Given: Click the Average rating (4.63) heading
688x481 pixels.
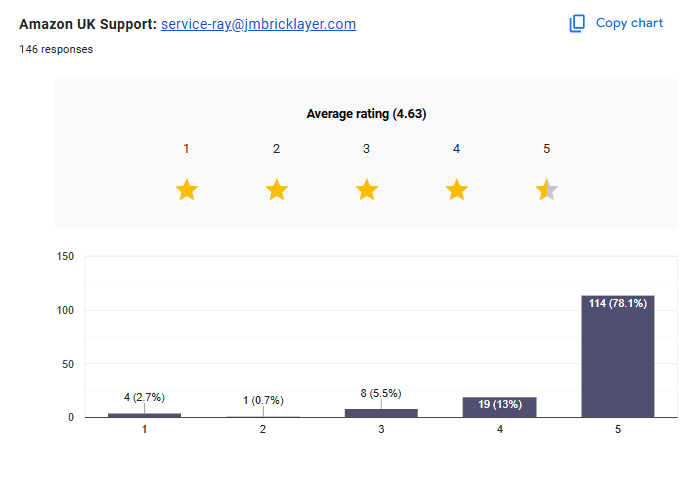Looking at the screenshot, I should 366,114.
